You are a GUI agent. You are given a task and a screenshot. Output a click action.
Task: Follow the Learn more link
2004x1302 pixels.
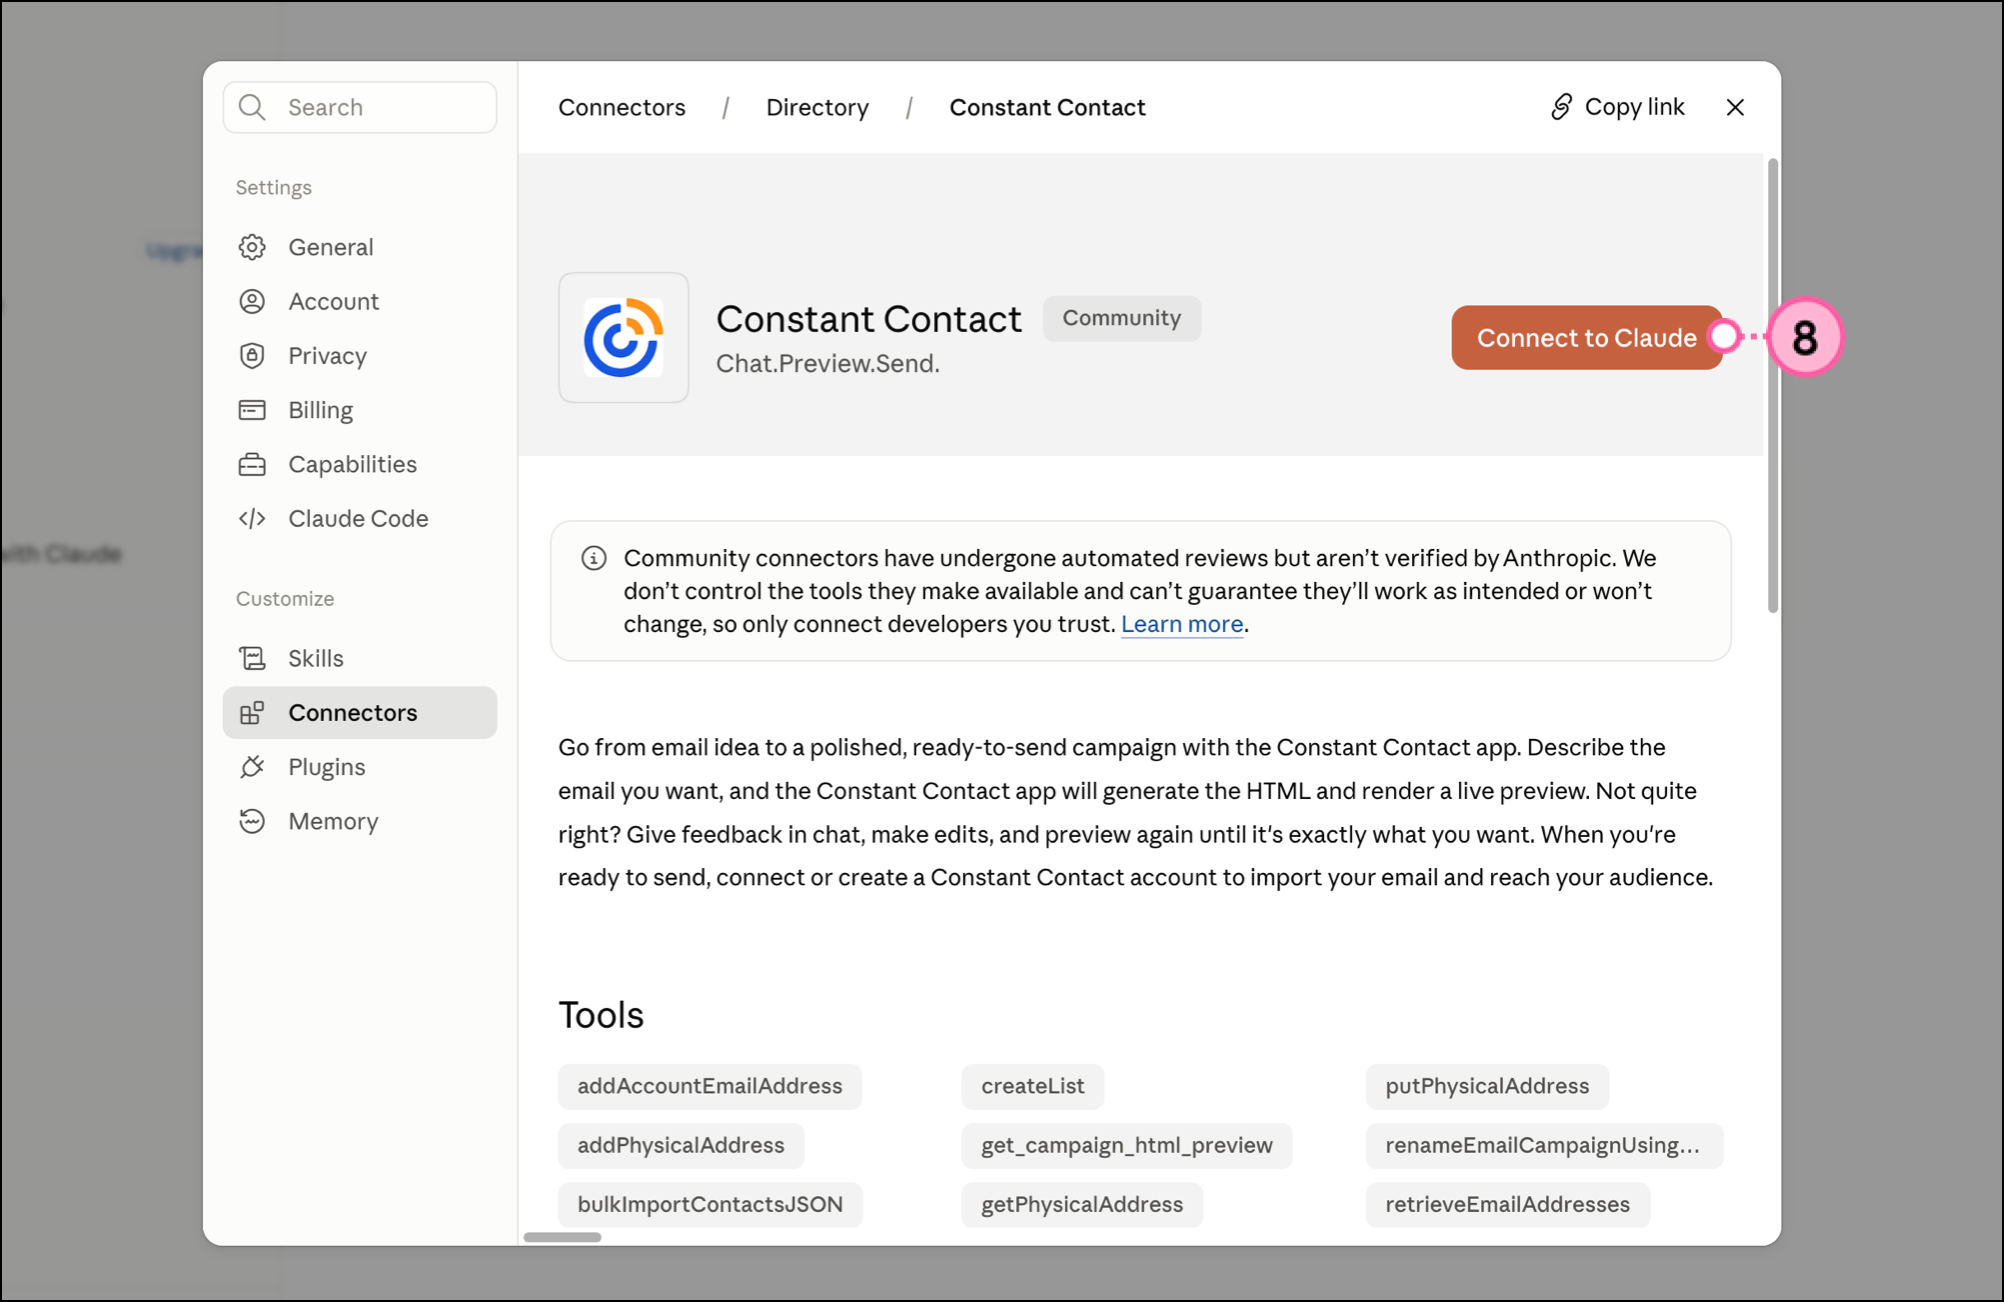pos(1182,624)
